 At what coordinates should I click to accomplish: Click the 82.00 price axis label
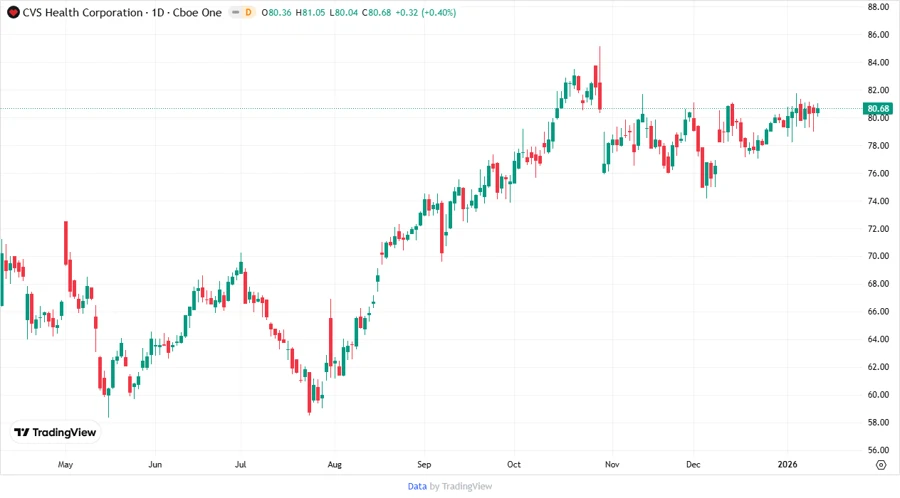click(878, 90)
